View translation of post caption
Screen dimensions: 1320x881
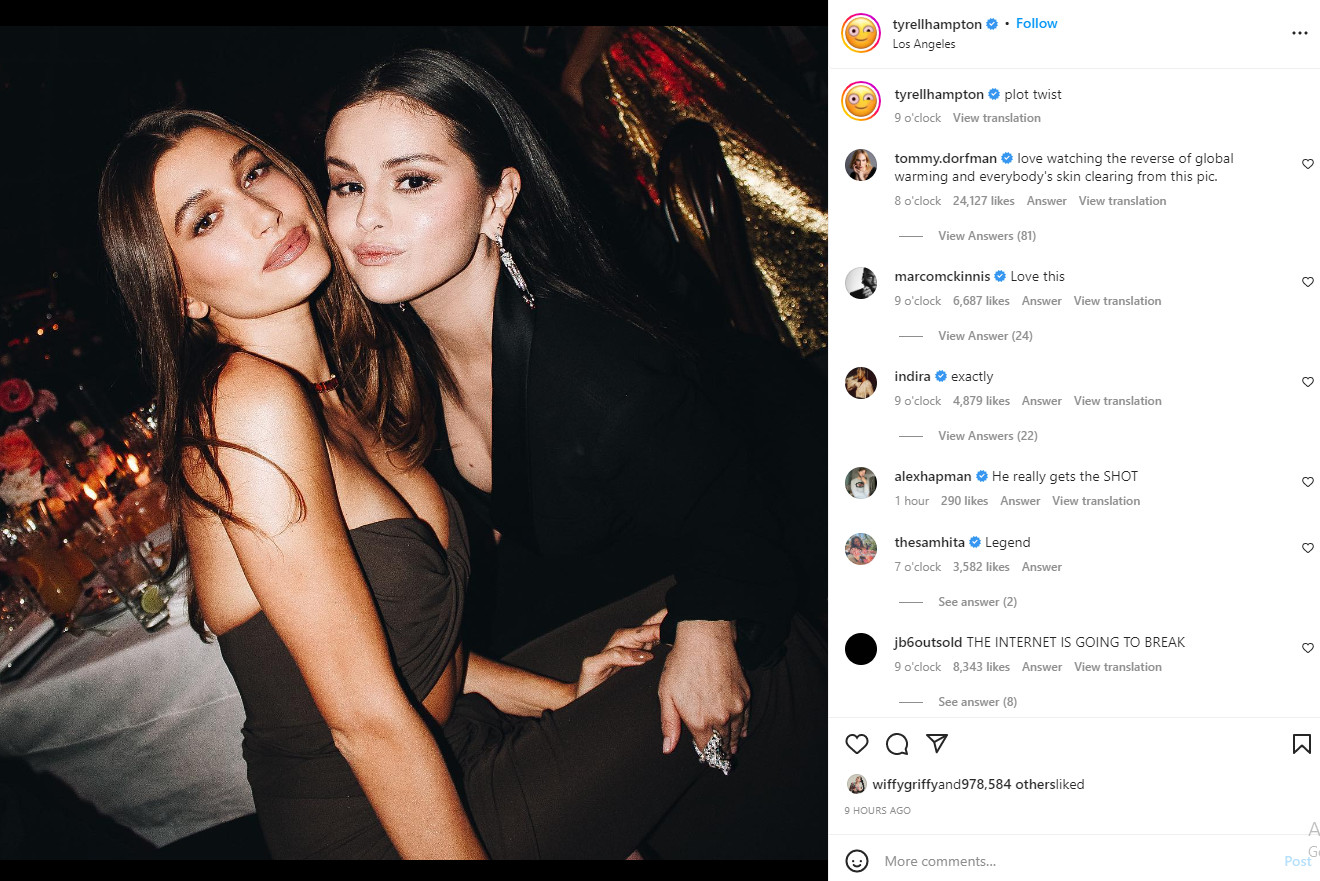point(996,118)
